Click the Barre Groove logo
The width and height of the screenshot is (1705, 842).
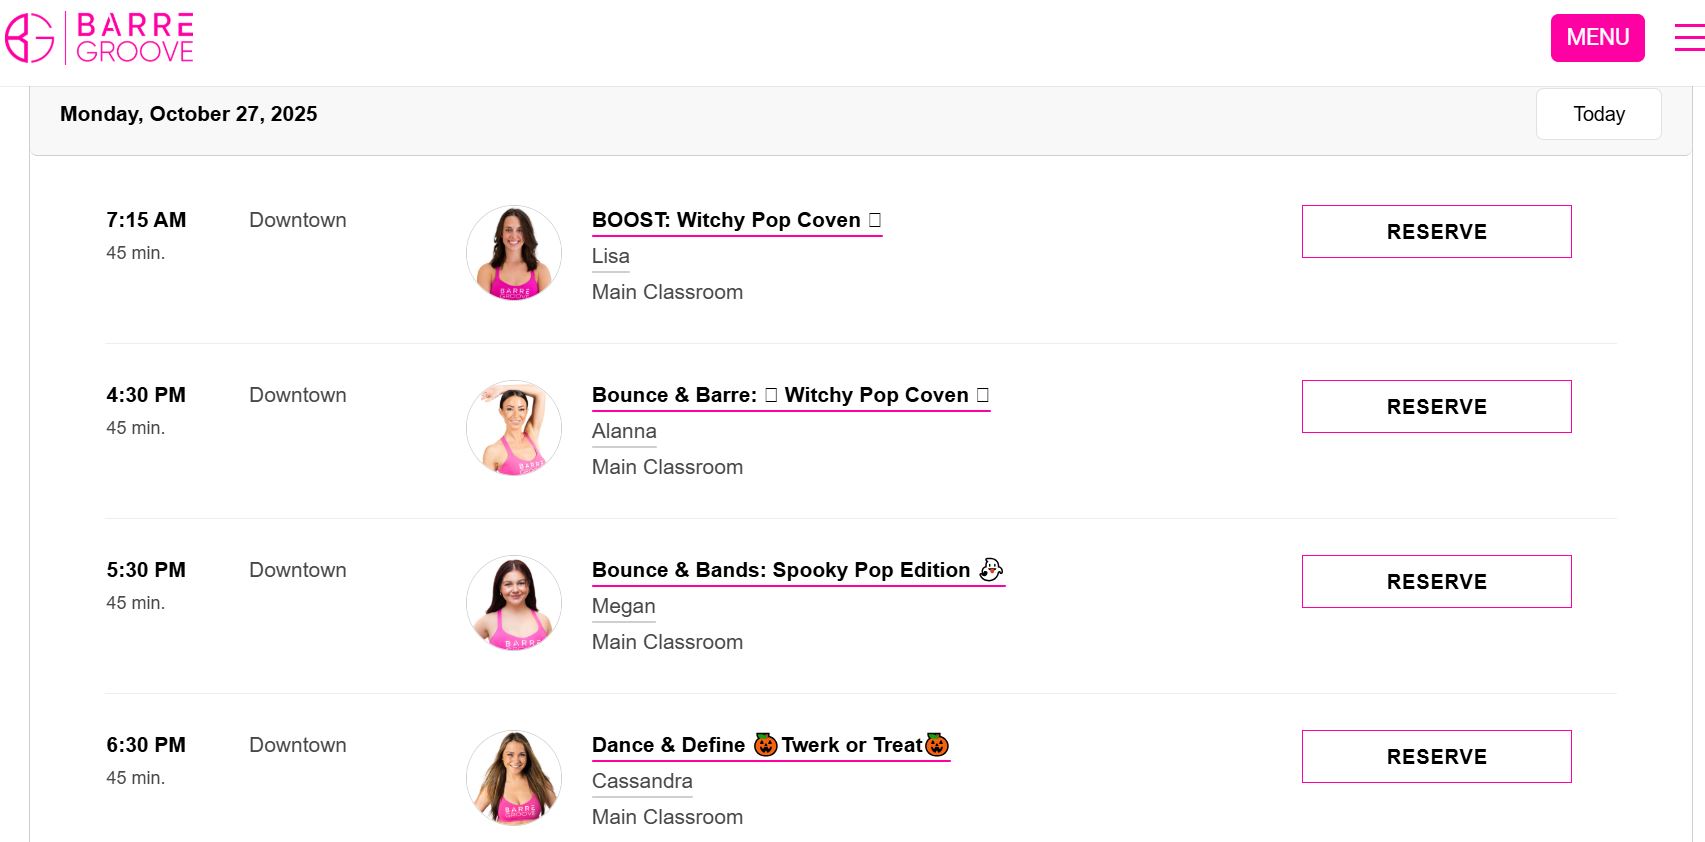100,38
